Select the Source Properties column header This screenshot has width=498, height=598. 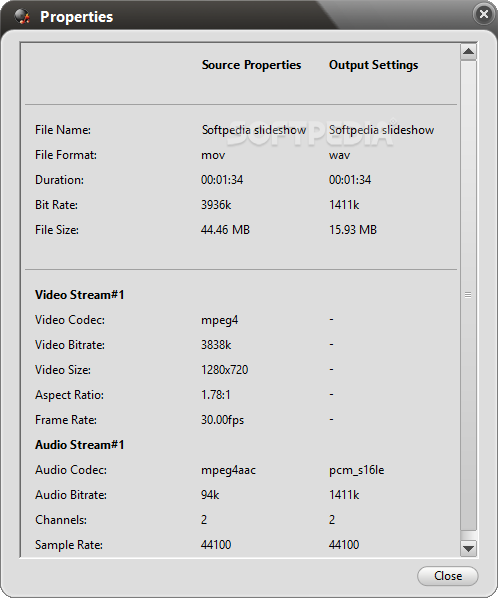click(x=251, y=65)
